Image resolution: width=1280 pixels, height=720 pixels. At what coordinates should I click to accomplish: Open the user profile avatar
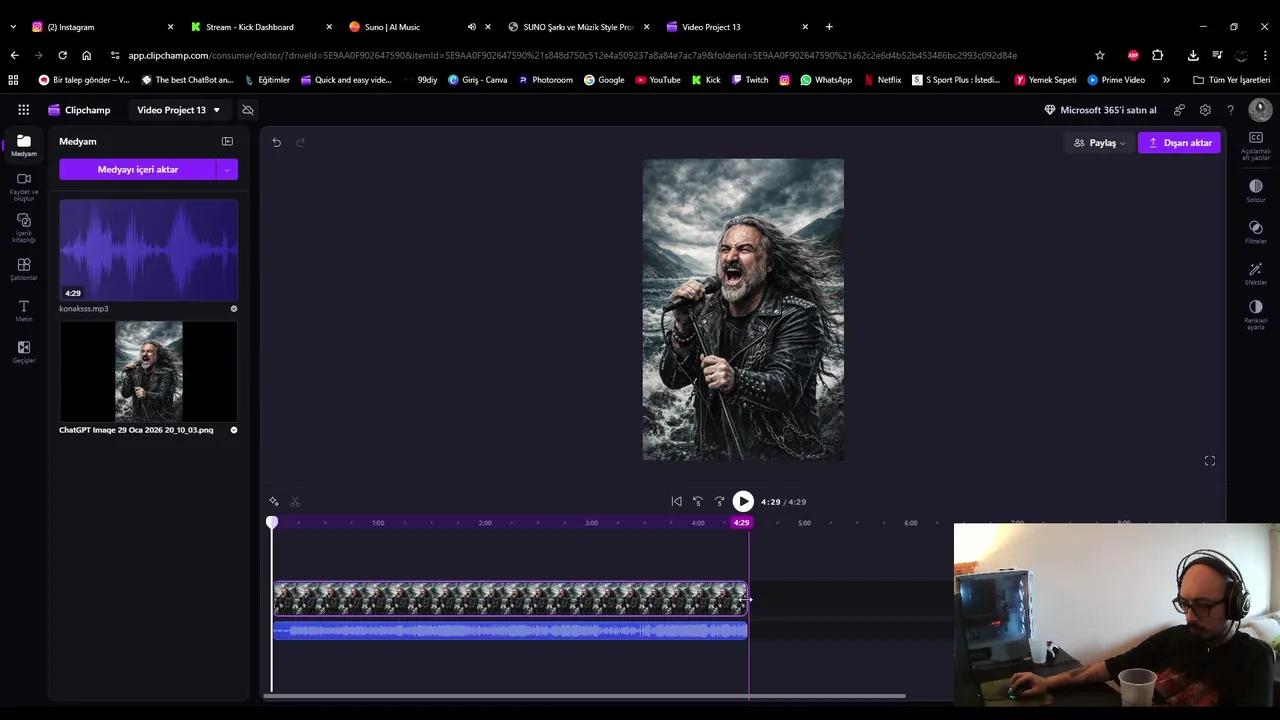click(x=1259, y=109)
